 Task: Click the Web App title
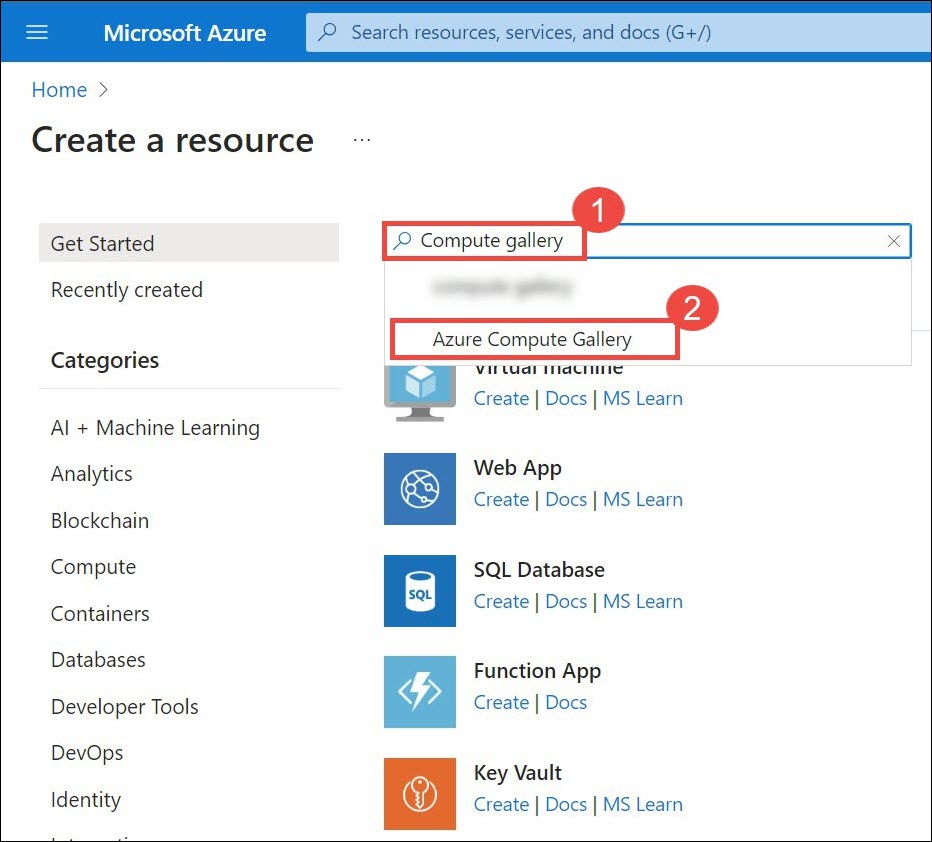(517, 468)
